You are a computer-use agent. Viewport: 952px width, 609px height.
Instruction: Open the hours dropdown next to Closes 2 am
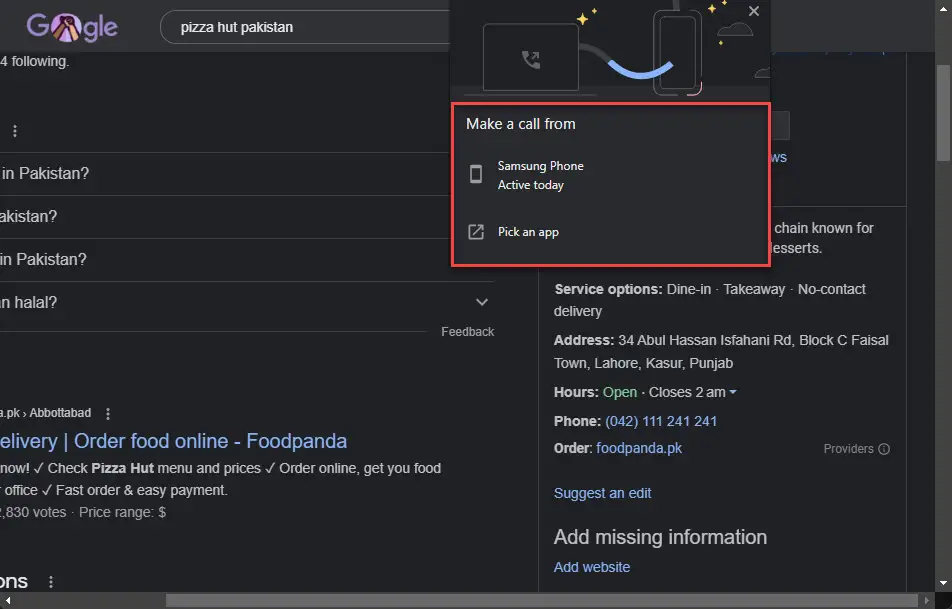(x=733, y=392)
